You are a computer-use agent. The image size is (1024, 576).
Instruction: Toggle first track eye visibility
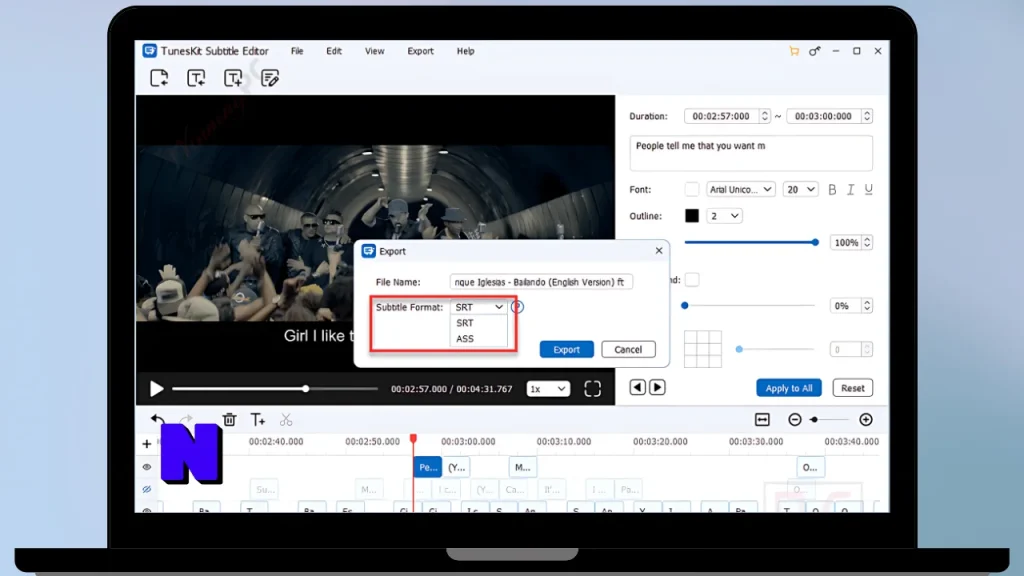146,467
